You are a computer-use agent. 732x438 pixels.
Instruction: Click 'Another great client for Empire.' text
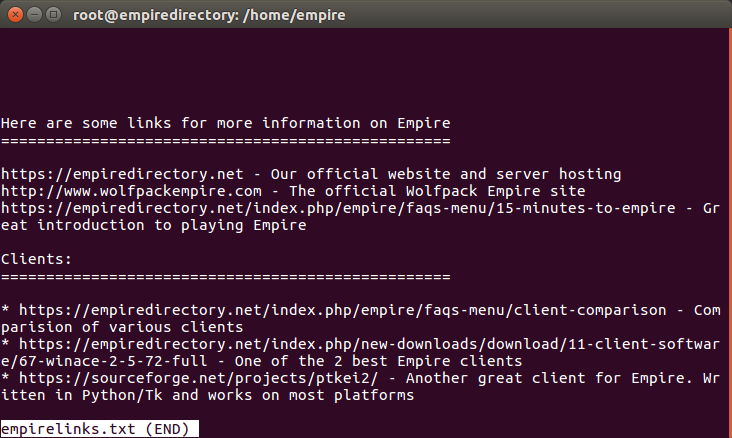click(x=549, y=378)
